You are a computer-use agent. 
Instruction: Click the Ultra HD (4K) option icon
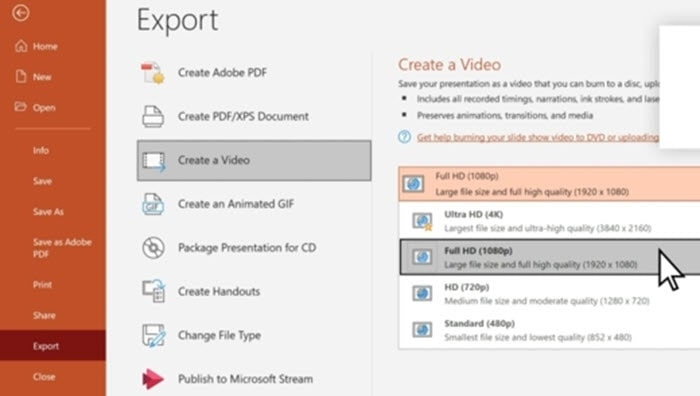pos(422,221)
